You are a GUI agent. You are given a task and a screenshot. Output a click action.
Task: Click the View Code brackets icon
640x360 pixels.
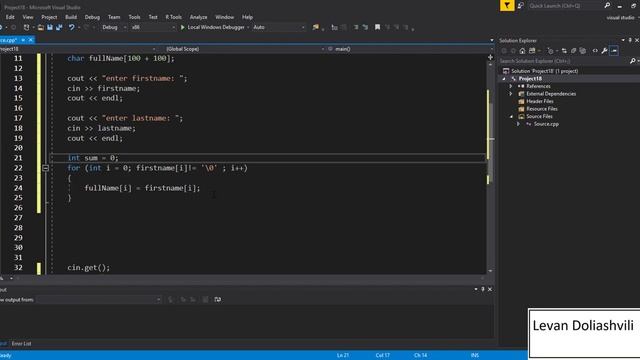pyautogui.click(x=595, y=51)
